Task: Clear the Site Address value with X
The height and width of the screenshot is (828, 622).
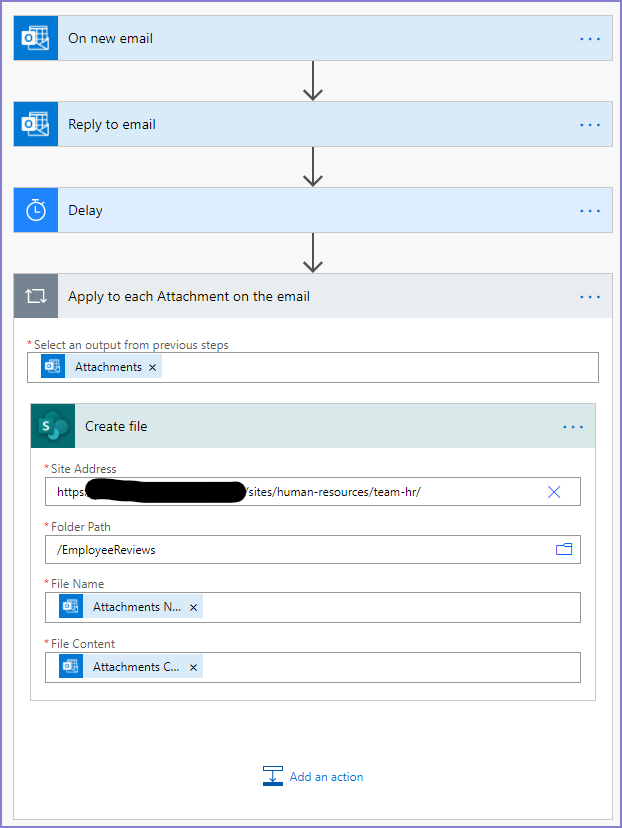Action: (554, 492)
